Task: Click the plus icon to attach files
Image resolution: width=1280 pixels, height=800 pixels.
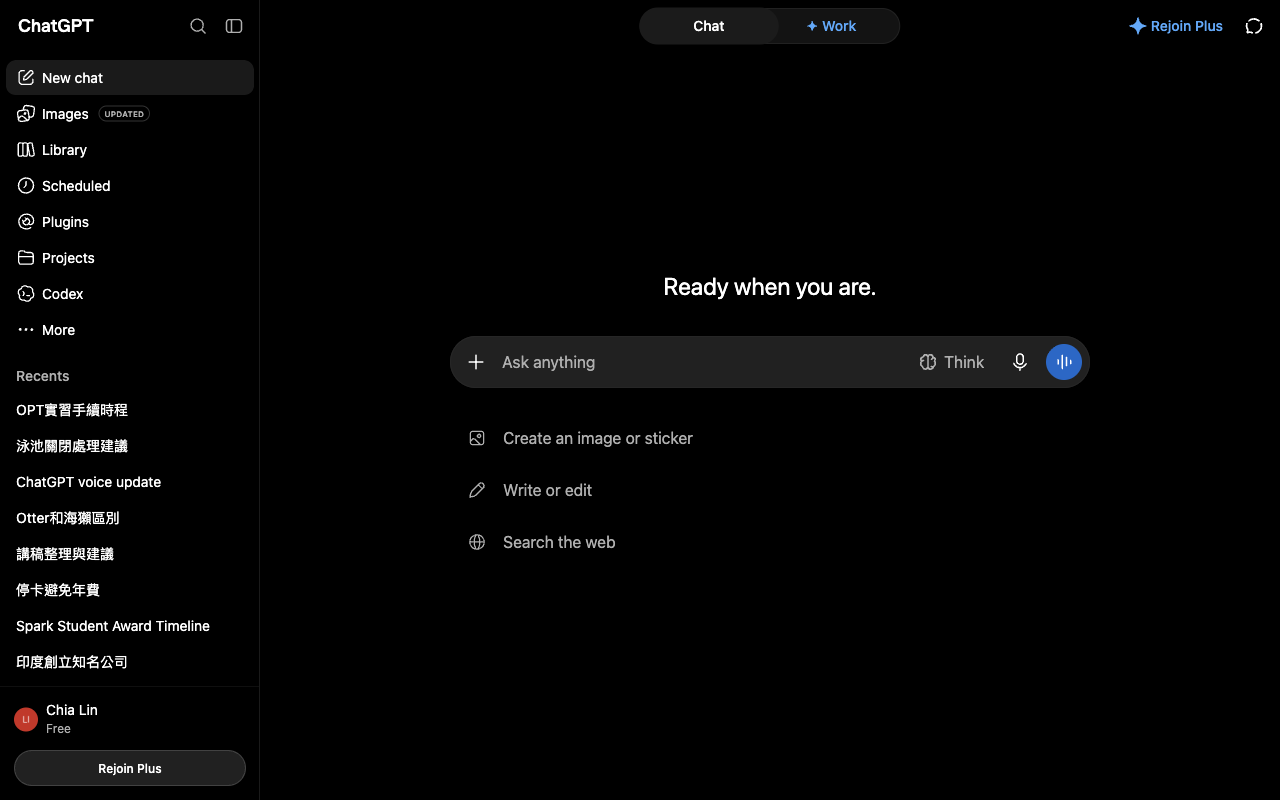Action: (476, 362)
